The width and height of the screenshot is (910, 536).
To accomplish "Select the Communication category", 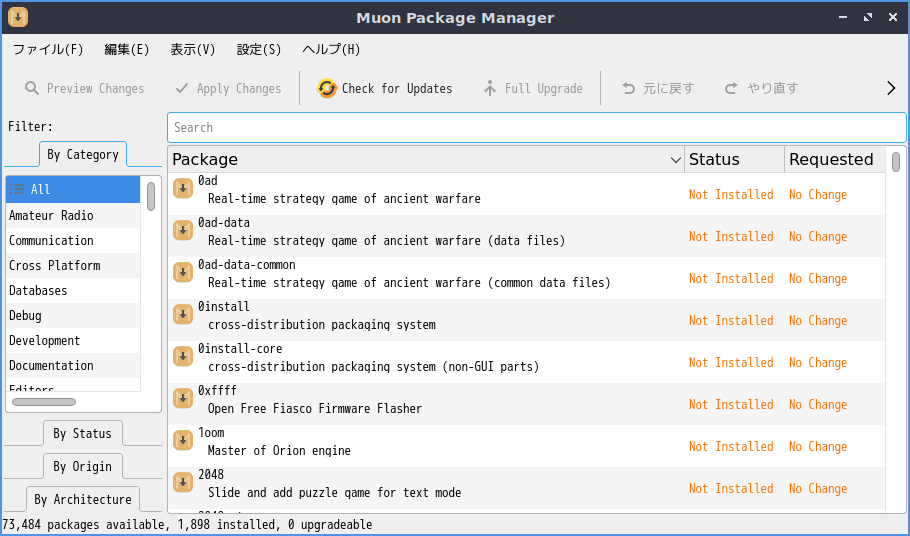I will click(73, 240).
